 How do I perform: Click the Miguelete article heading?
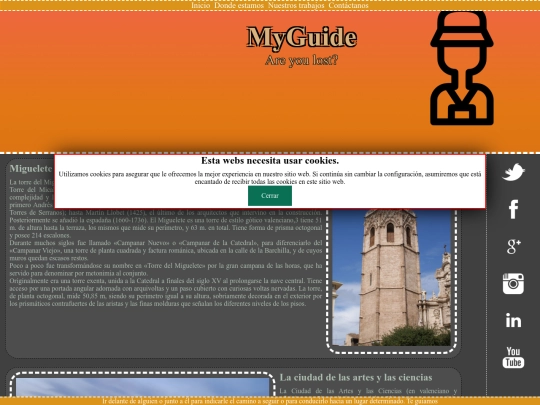click(x=31, y=168)
